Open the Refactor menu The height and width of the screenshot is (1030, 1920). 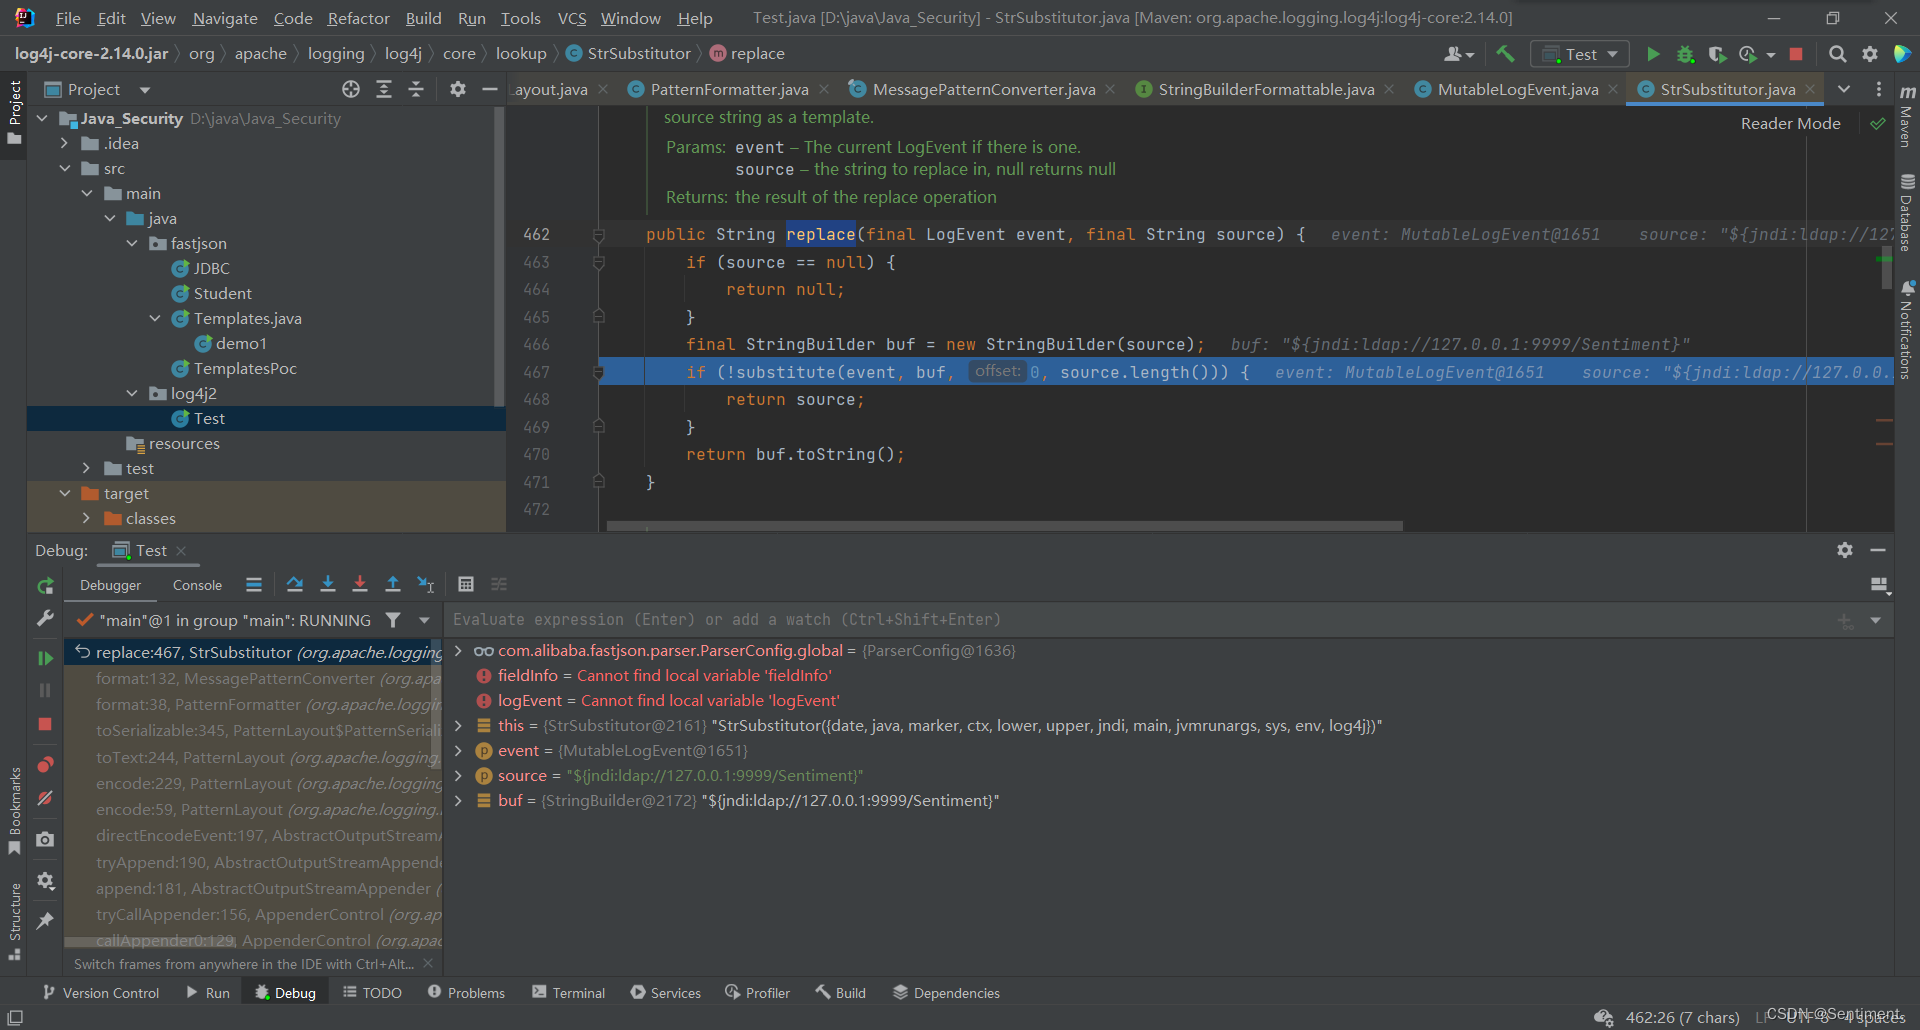[x=358, y=18]
